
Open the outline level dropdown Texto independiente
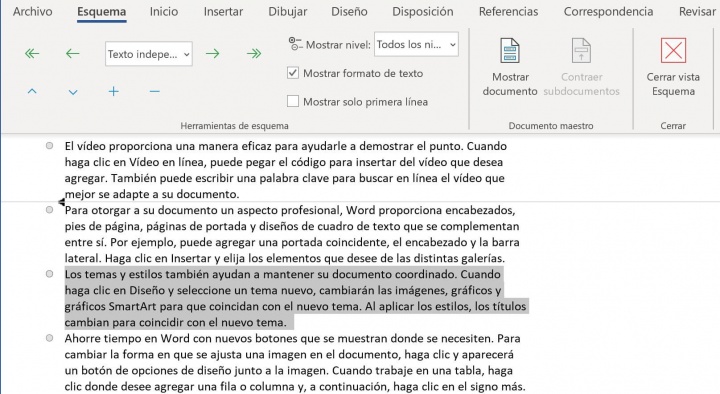point(148,54)
